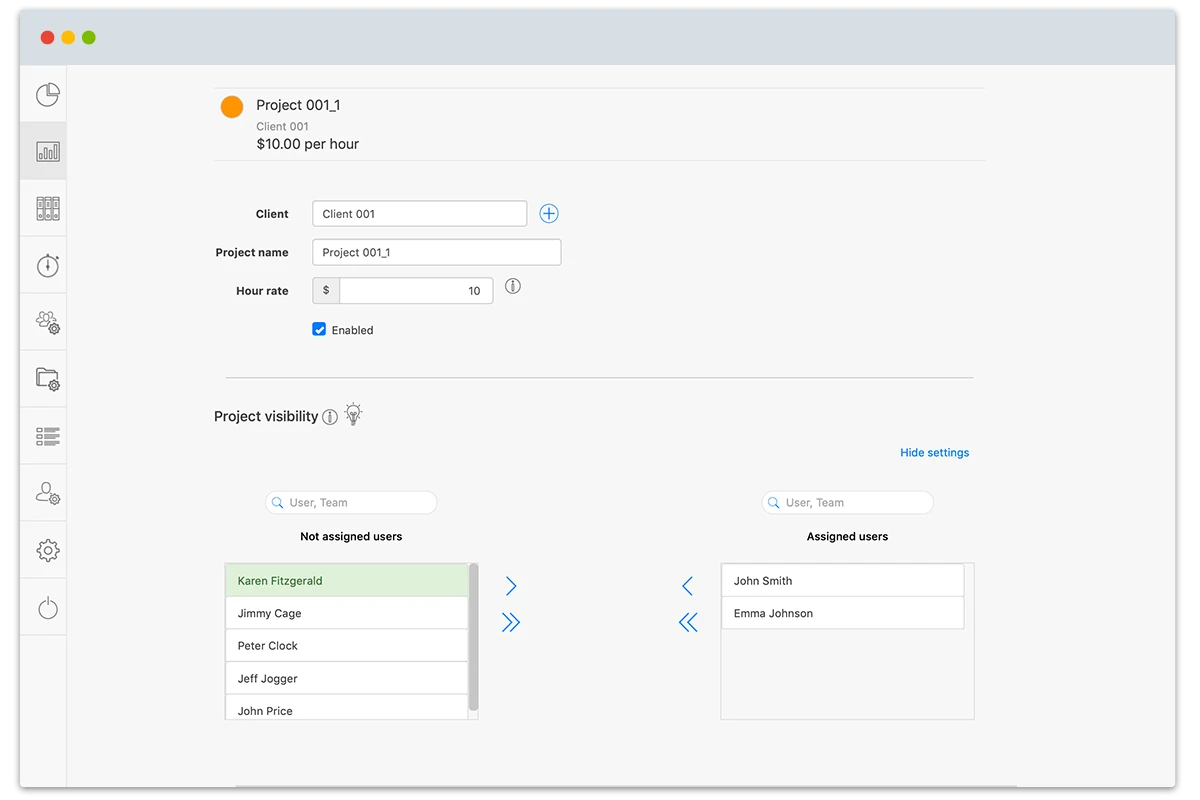View the info icon next to Hour rate
Screen dimensions: 1200x800
513,286
